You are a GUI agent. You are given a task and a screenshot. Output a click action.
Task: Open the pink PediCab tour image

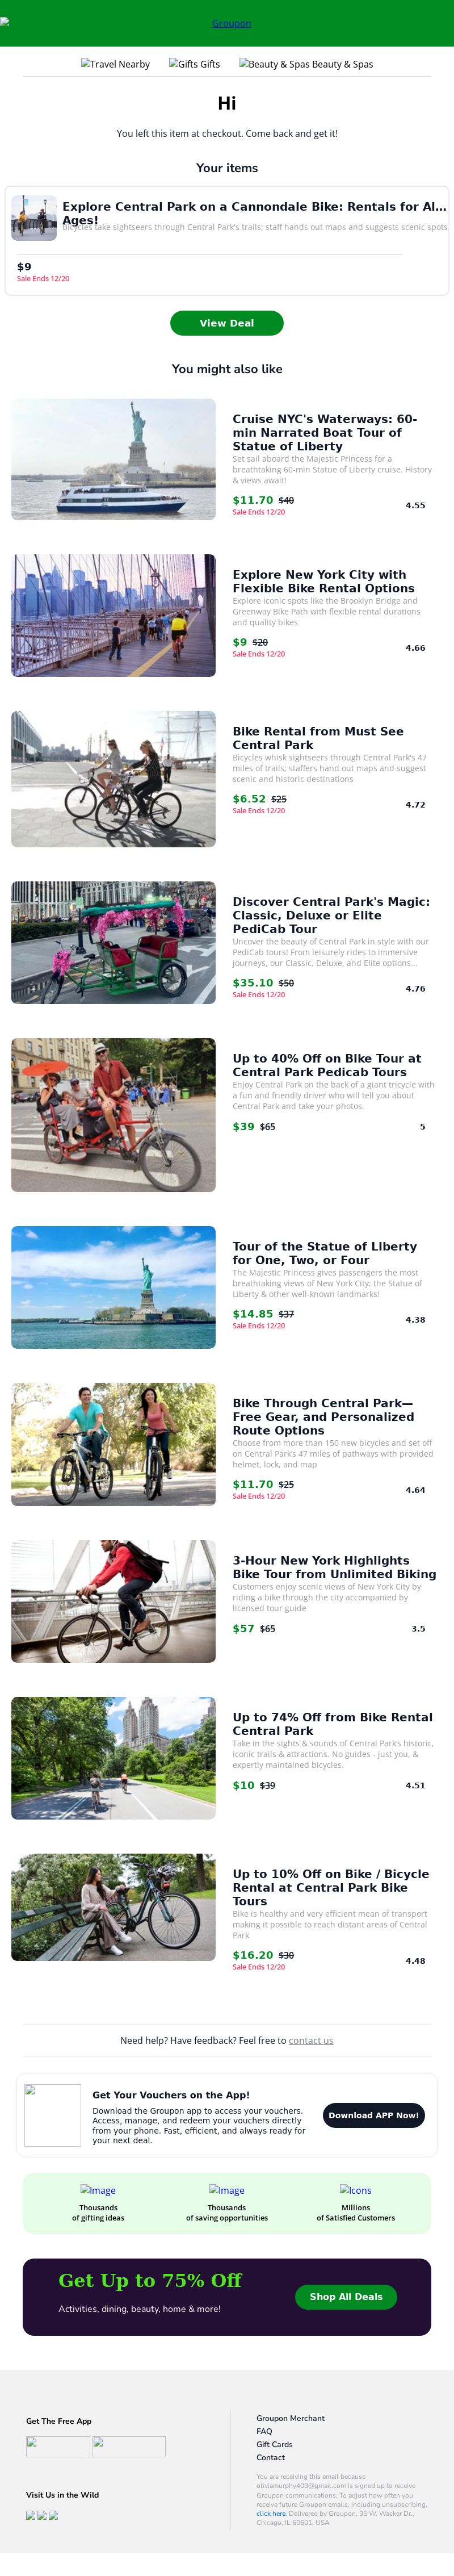113,942
